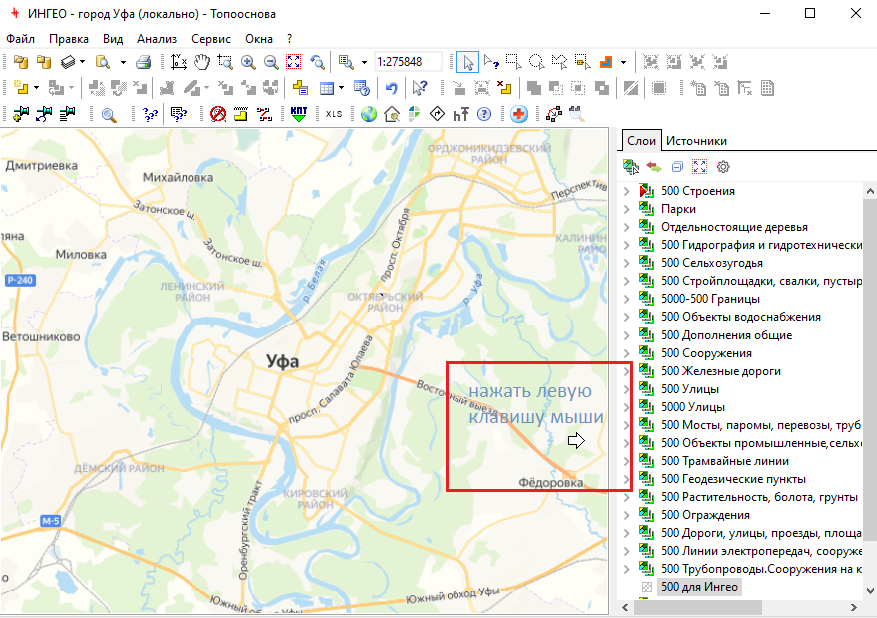Click the blue question mark circle
Viewport: 877px width, 618px height.
[x=484, y=114]
